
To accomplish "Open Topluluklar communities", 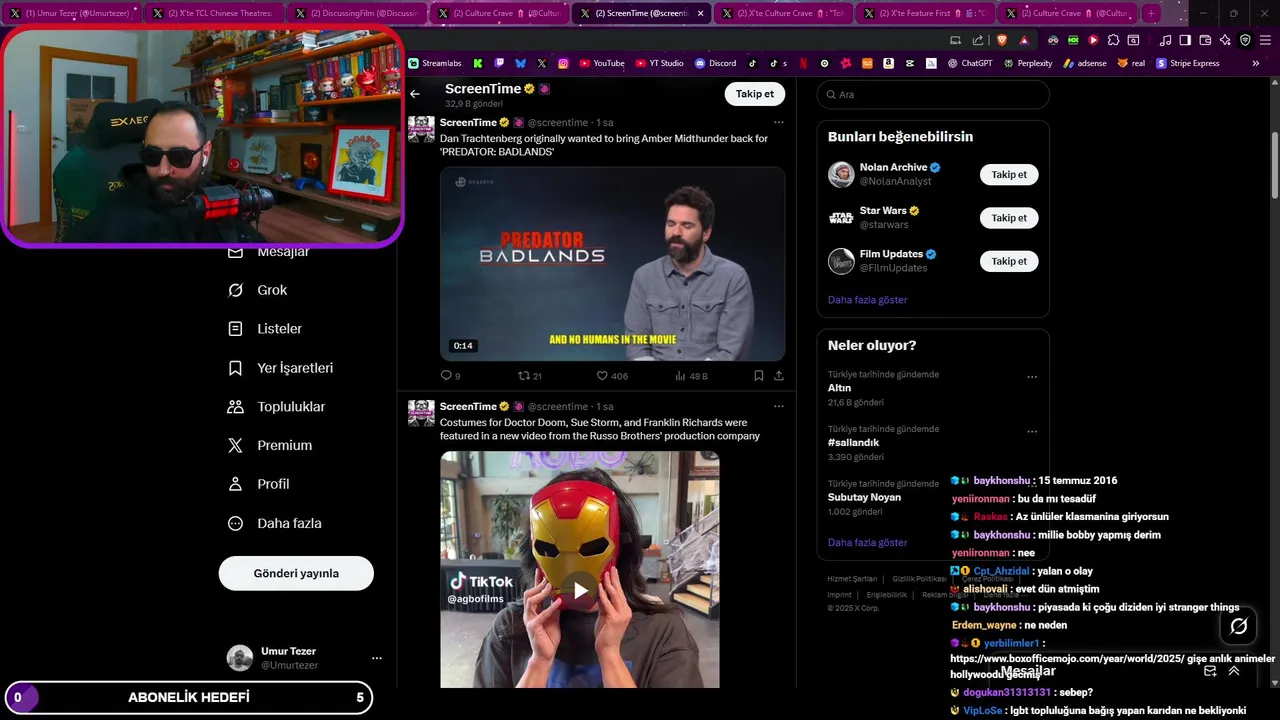I will pyautogui.click(x=277, y=407).
